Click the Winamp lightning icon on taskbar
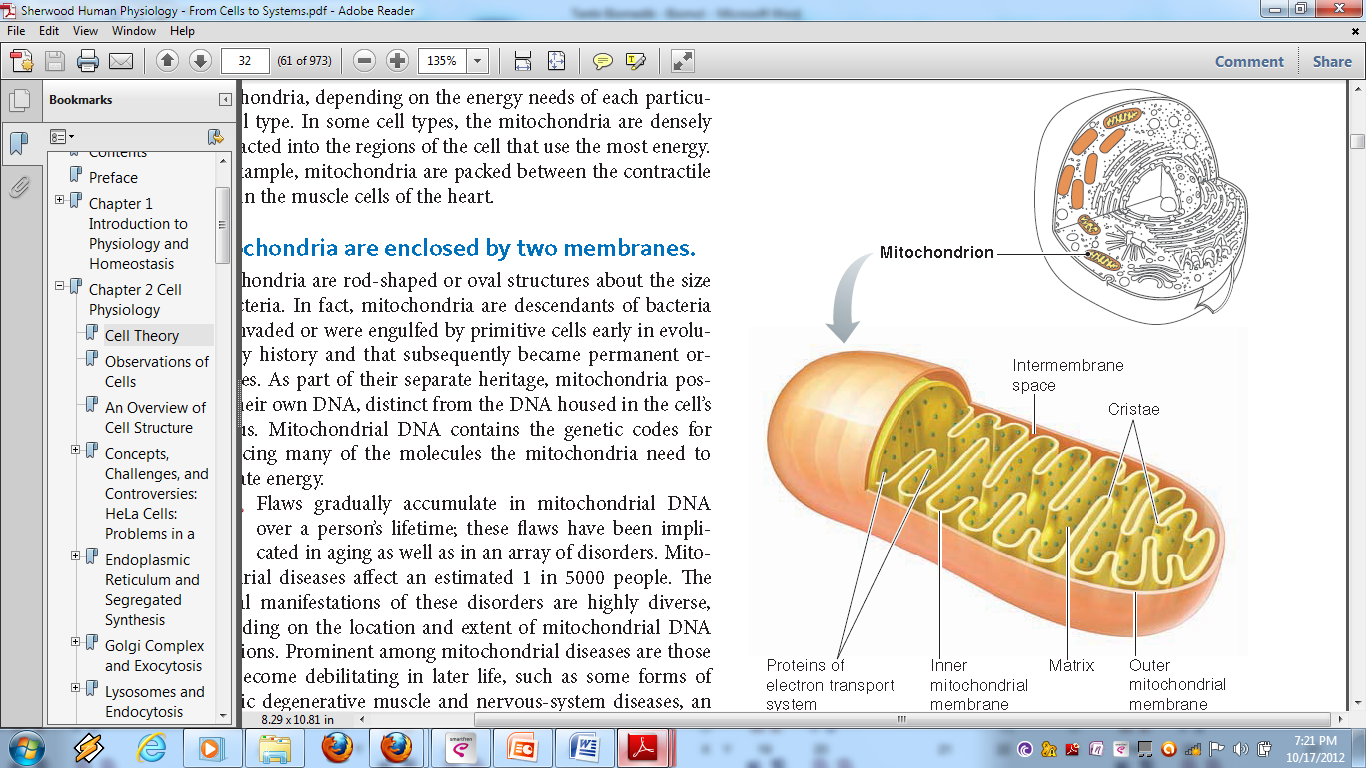Image resolution: width=1366 pixels, height=768 pixels. pyautogui.click(x=90, y=748)
